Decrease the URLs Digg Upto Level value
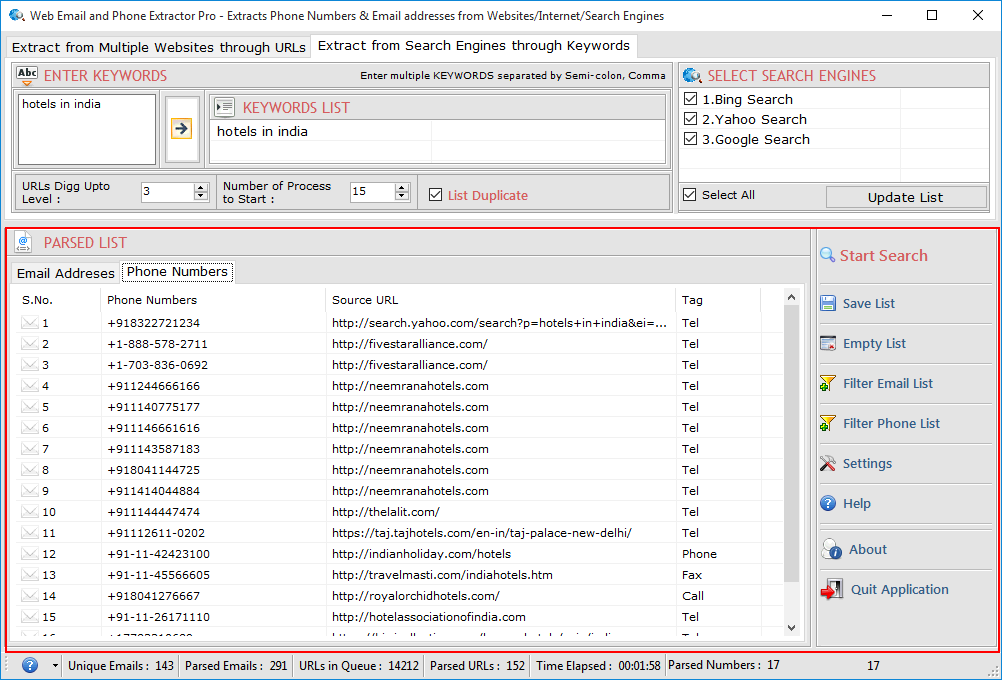Screen dimensions: 1002x680 pos(201,196)
